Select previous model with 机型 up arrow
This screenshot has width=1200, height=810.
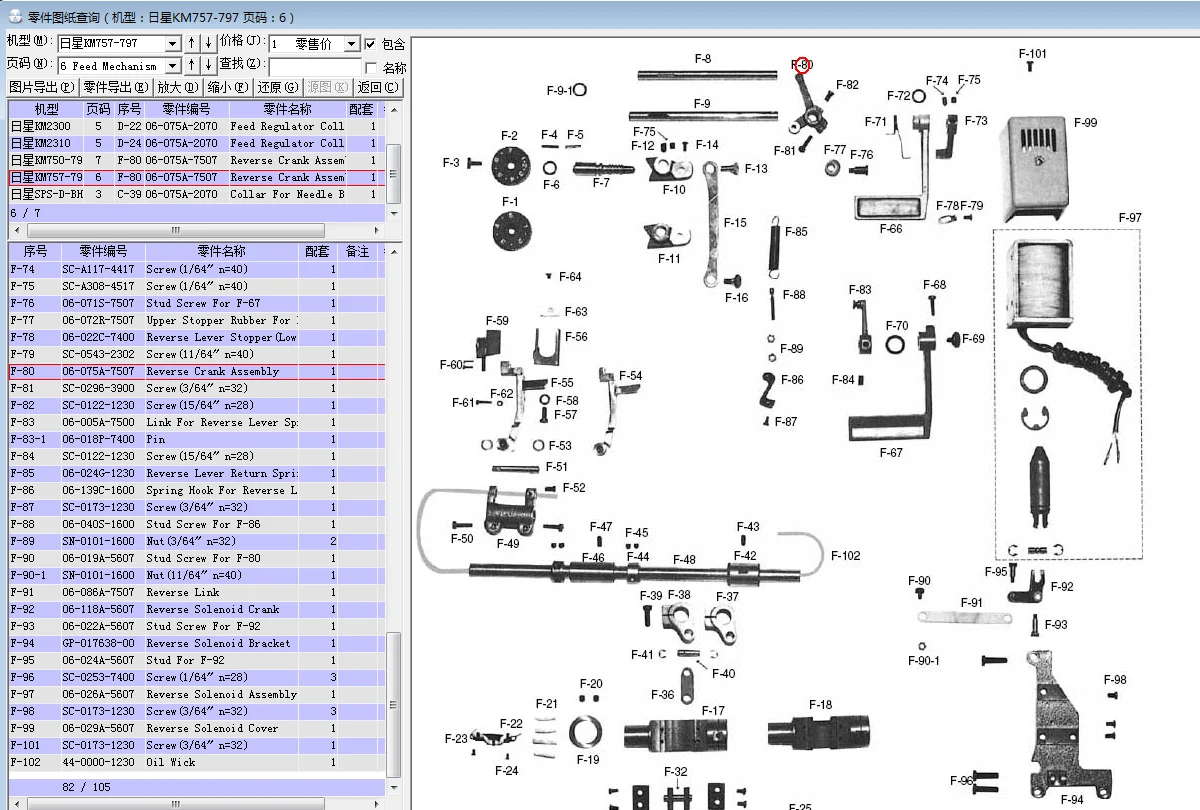pos(192,43)
